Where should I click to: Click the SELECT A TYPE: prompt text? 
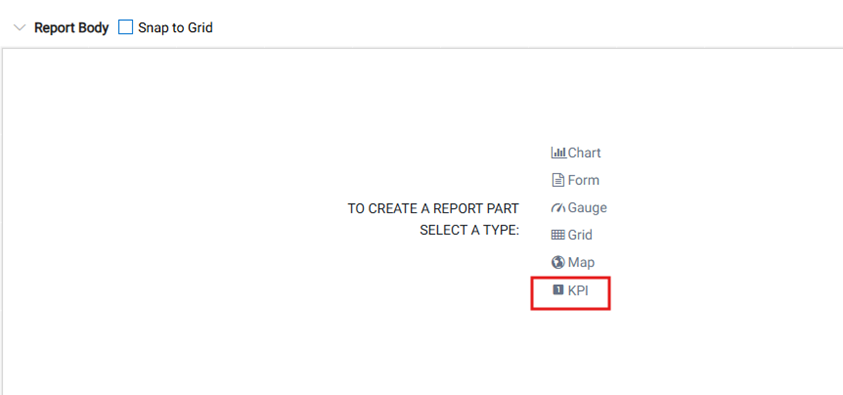pyautogui.click(x=469, y=231)
